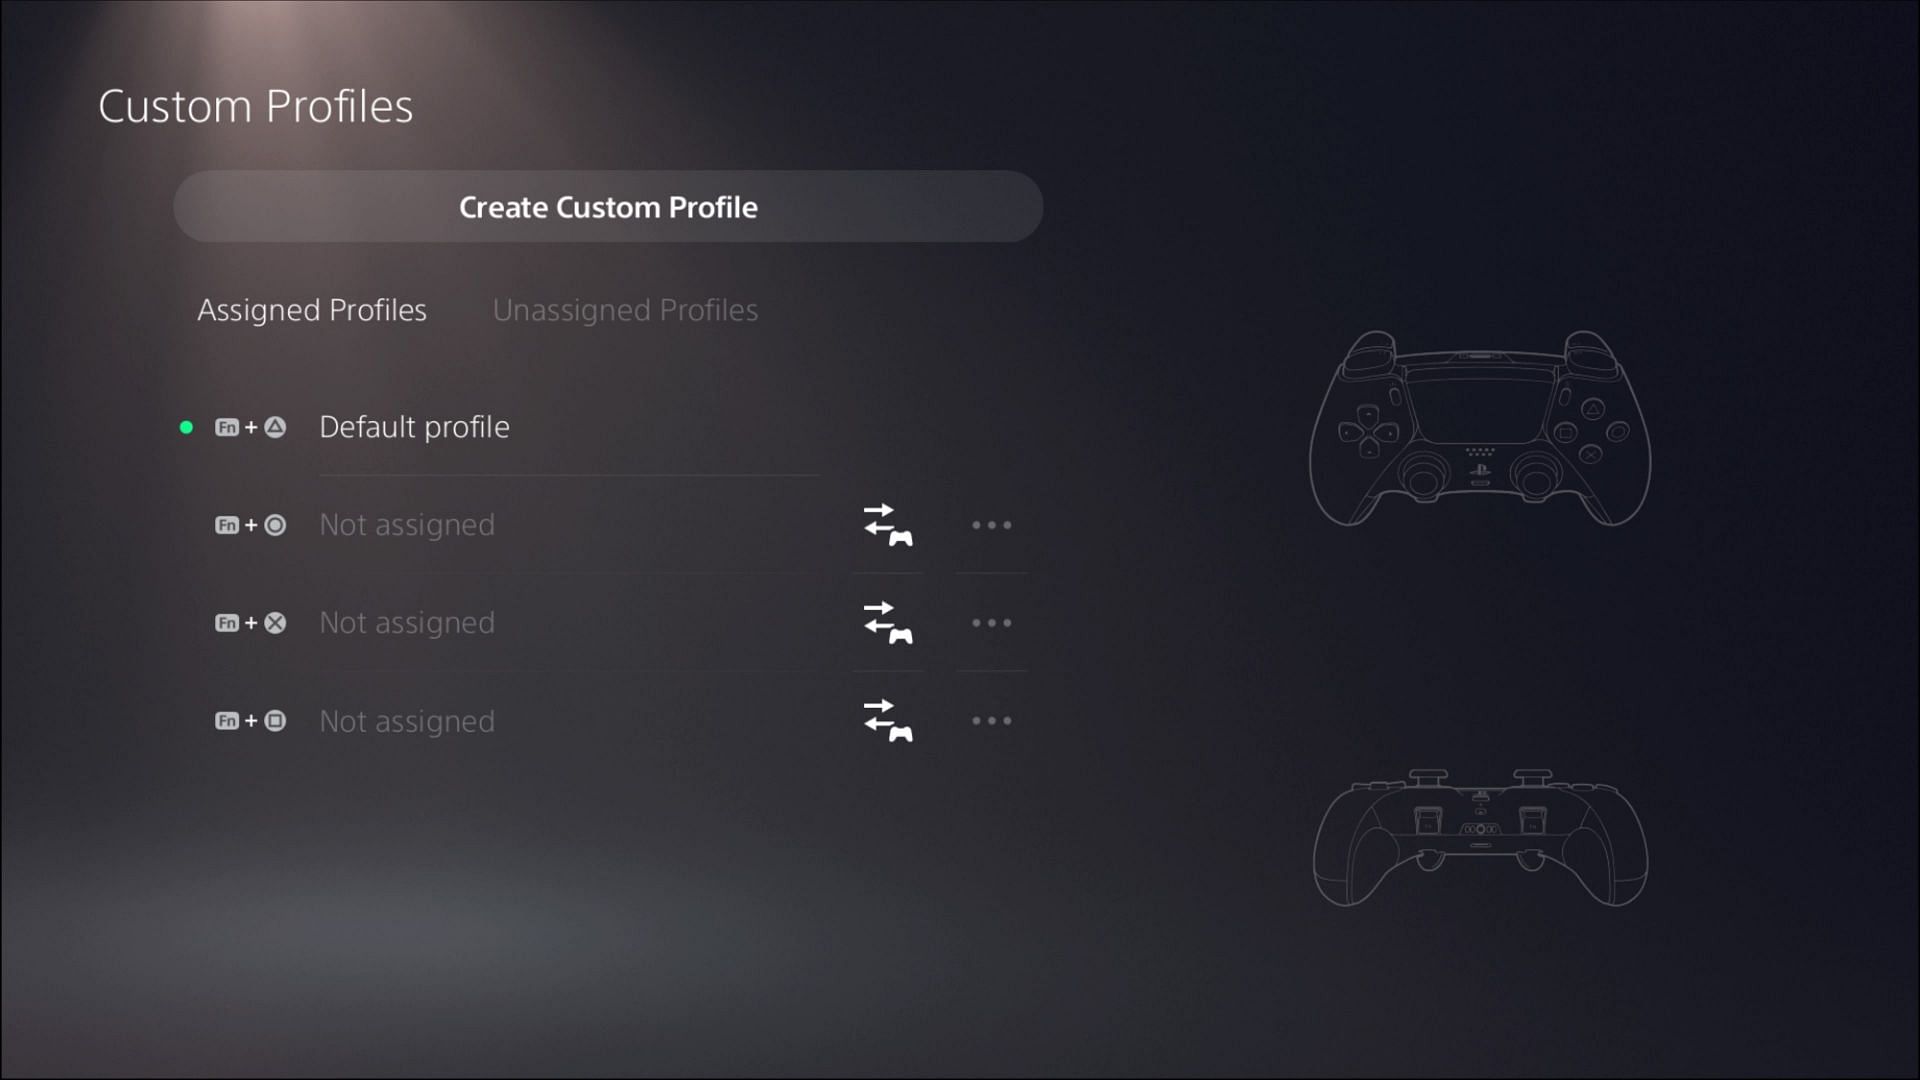Click the Fn+Triangle combo icon
This screenshot has width=1920, height=1080.
(x=251, y=426)
